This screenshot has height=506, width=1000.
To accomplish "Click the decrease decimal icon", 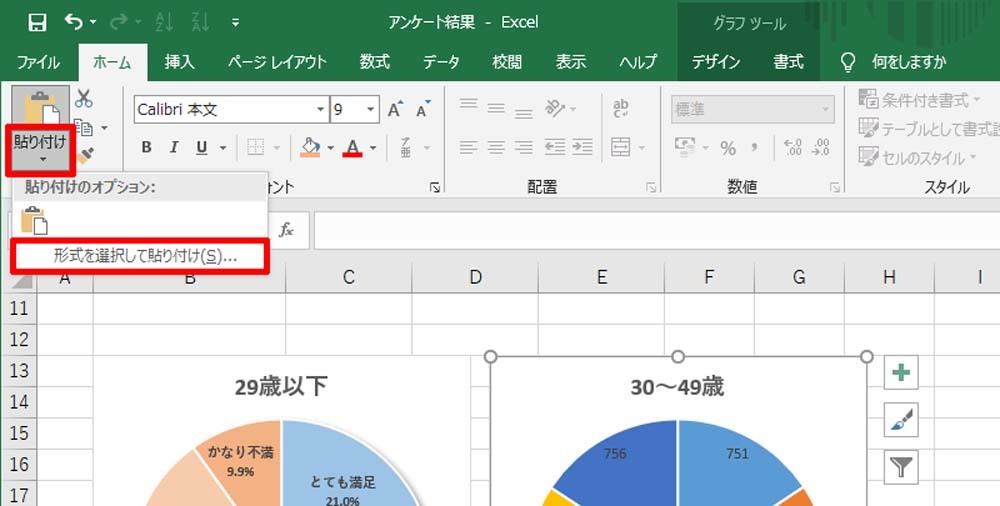I will click(x=821, y=147).
